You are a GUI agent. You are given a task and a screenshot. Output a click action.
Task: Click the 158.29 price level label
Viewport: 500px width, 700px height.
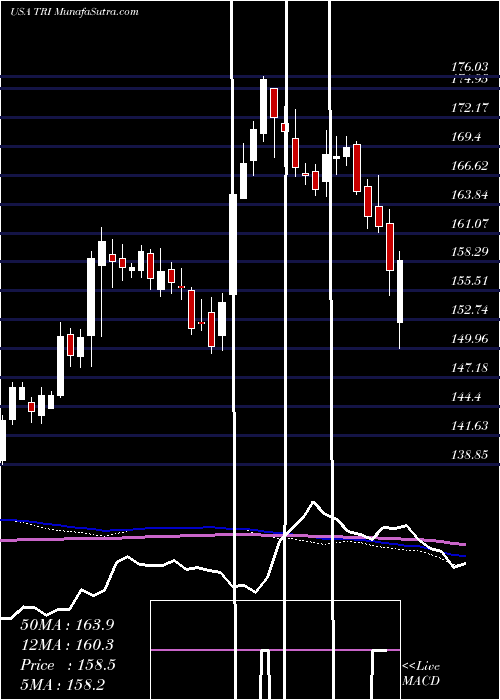click(x=469, y=252)
